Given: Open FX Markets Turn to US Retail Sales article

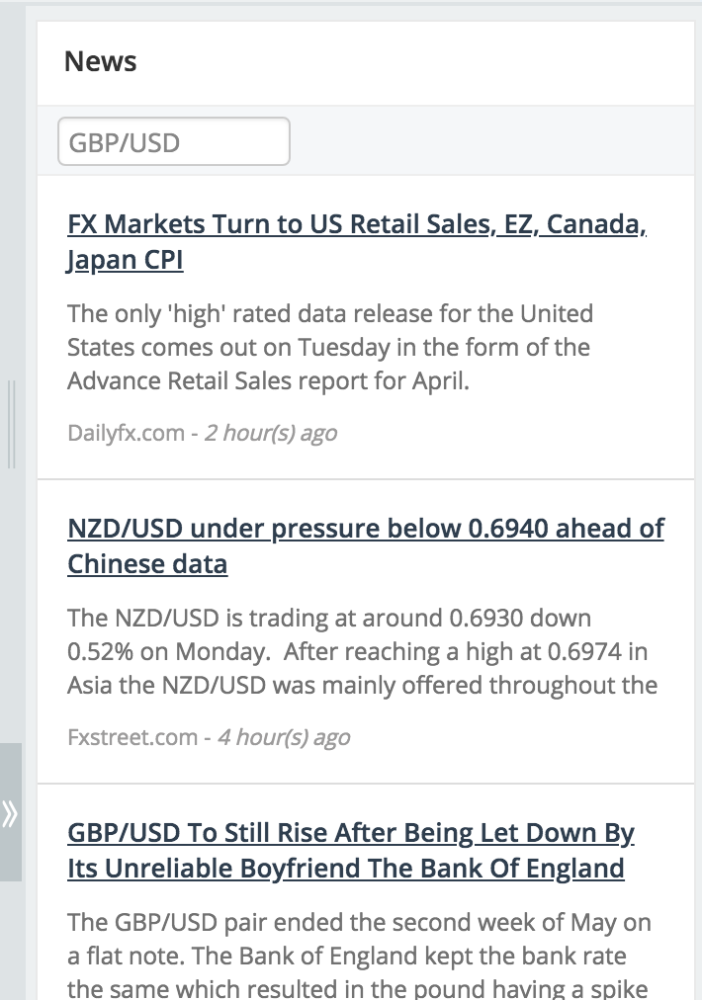Looking at the screenshot, I should [357, 242].
